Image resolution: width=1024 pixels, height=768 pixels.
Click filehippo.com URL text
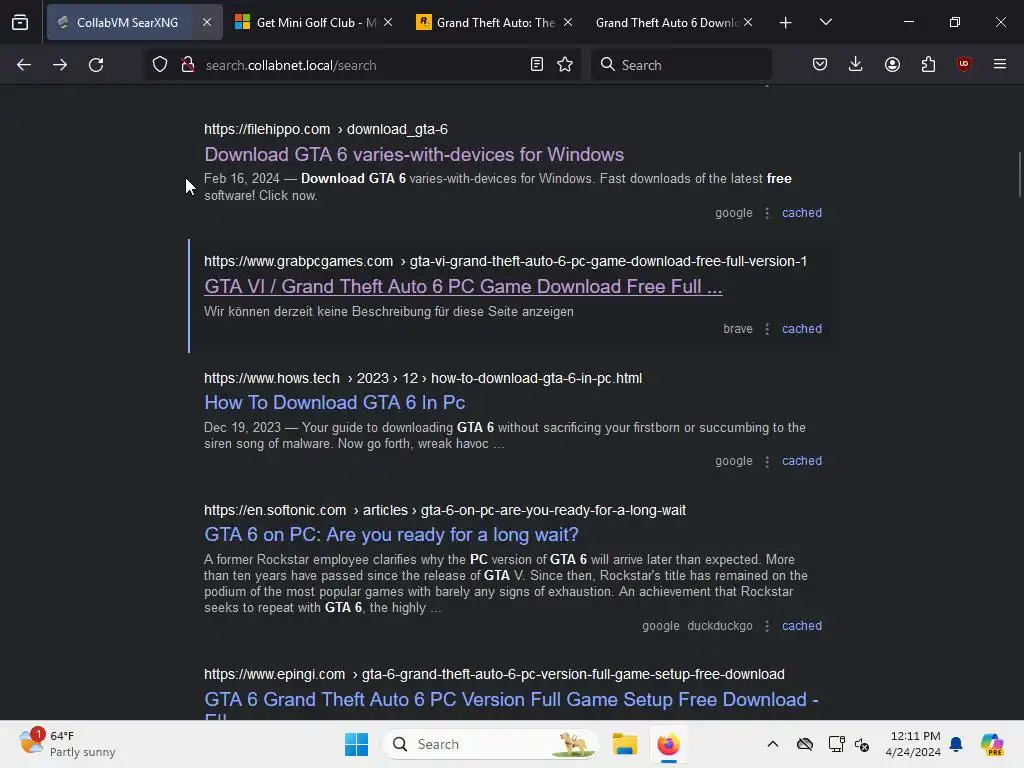tap(266, 129)
